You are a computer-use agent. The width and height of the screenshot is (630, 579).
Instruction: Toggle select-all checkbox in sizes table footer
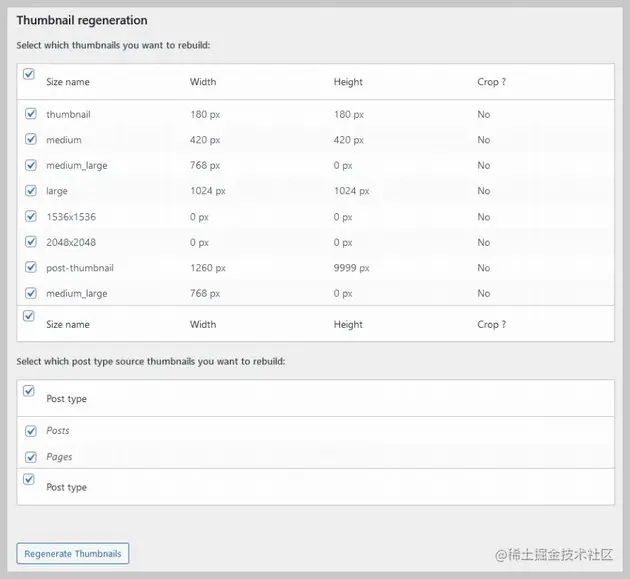point(29,316)
